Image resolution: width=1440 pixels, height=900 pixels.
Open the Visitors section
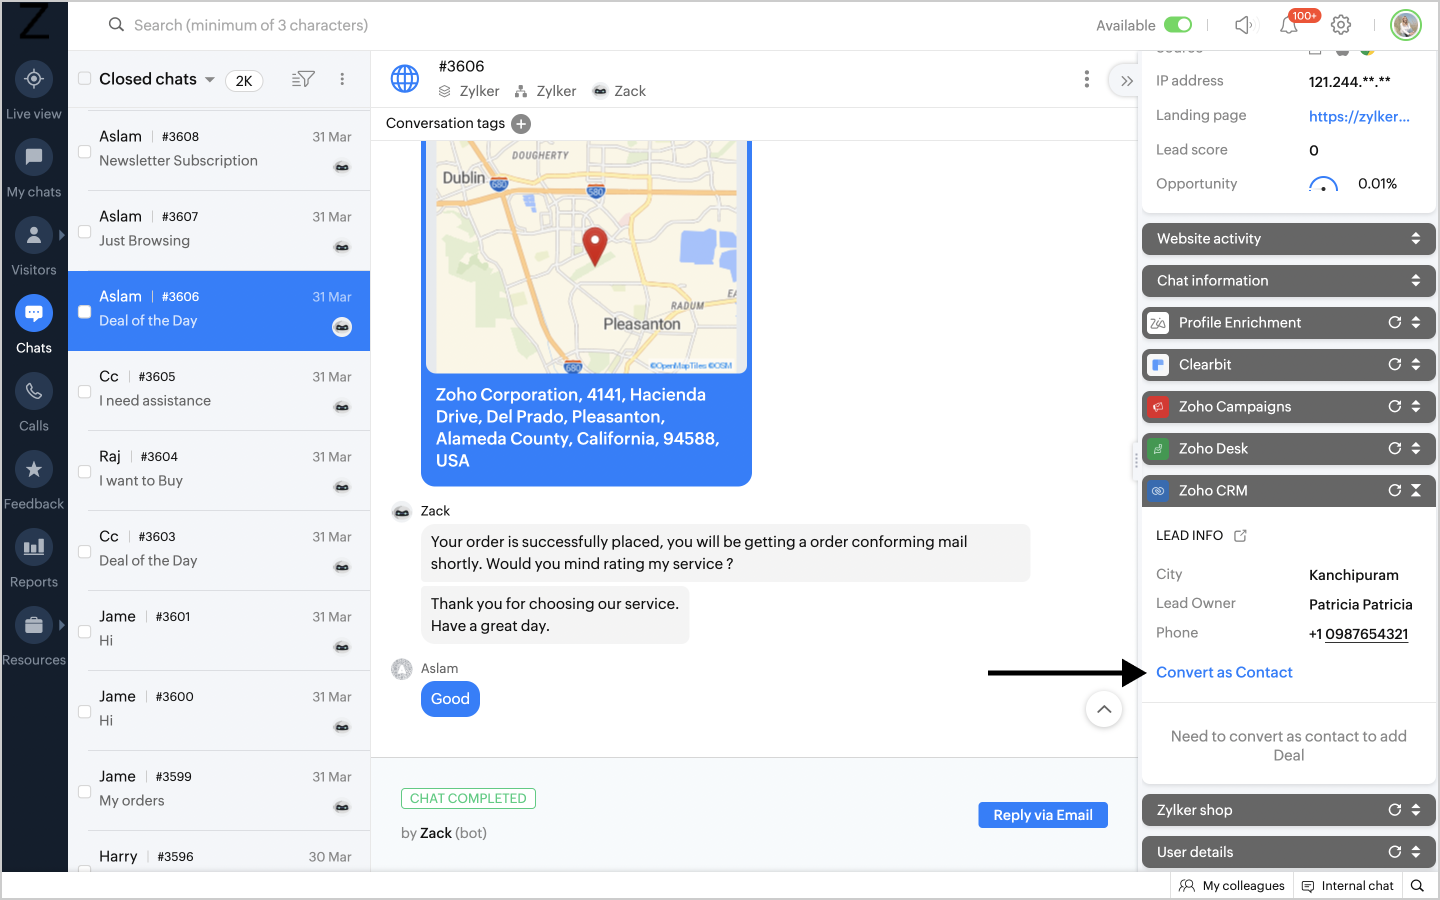tap(34, 246)
